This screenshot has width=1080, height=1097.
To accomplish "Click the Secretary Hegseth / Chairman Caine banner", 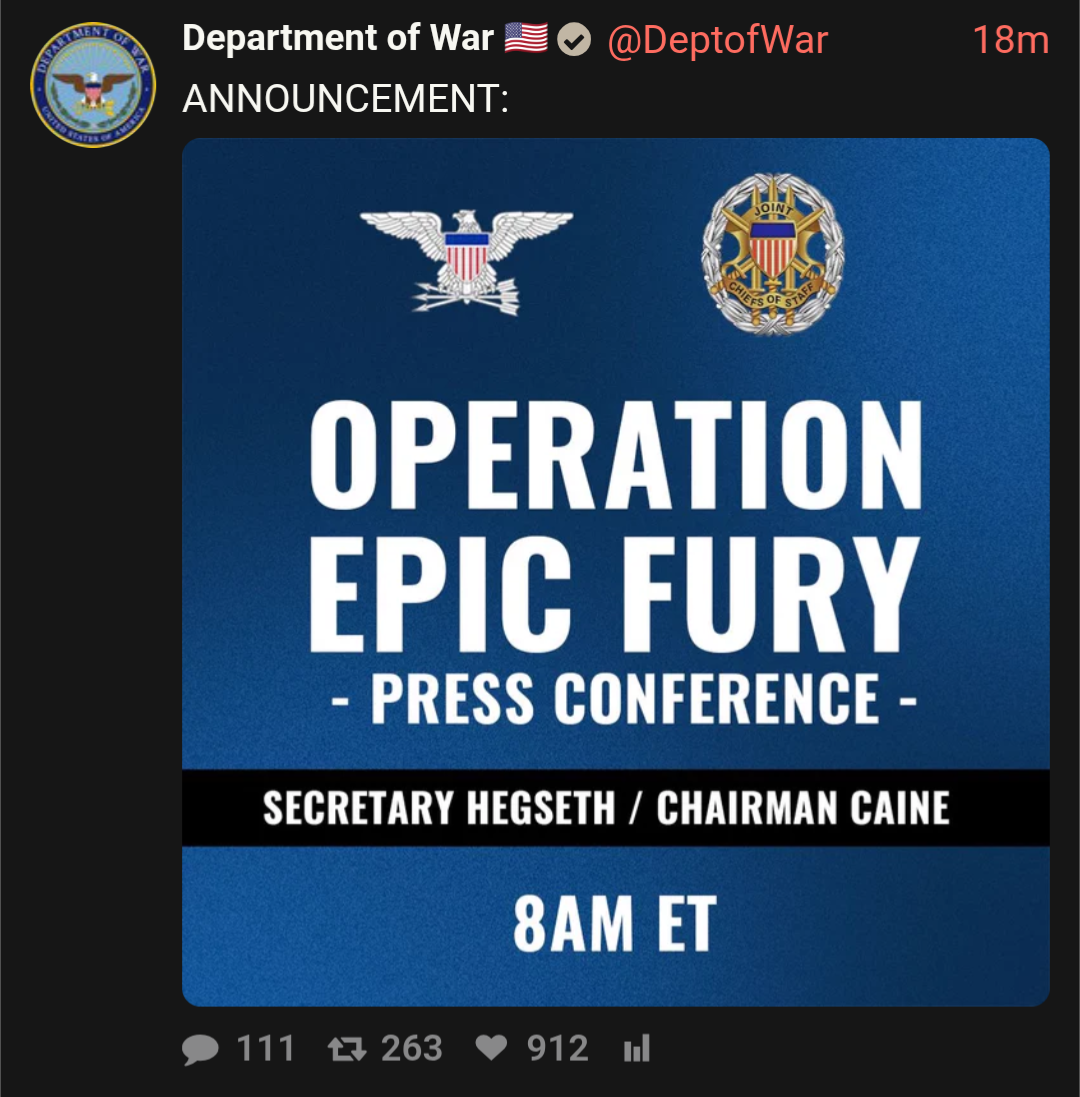I will coord(607,808).
